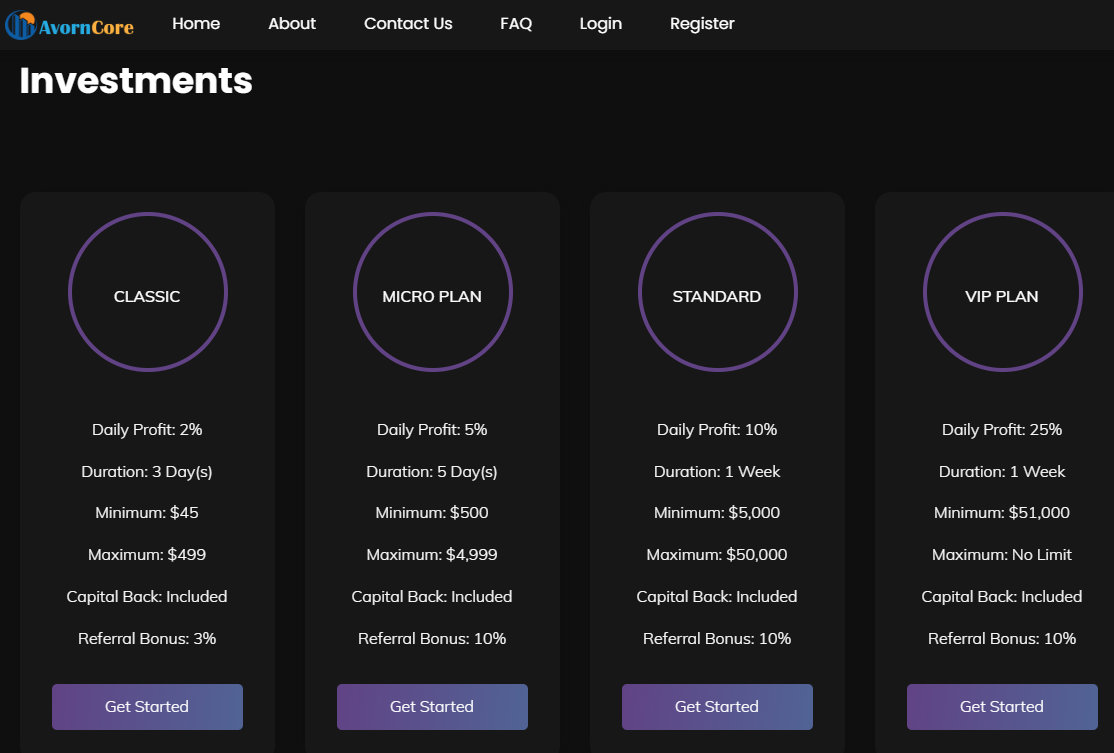
Task: Click the VIP PLAN circle
Action: coord(1002,292)
